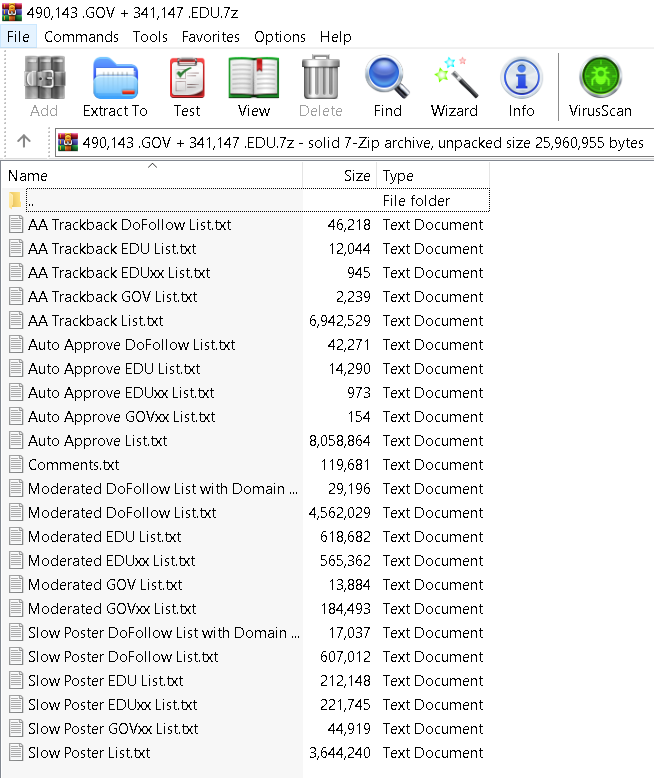Screen dimensions: 654x778
Task: Start VirusScan on the archive
Action: pyautogui.click(x=600, y=87)
